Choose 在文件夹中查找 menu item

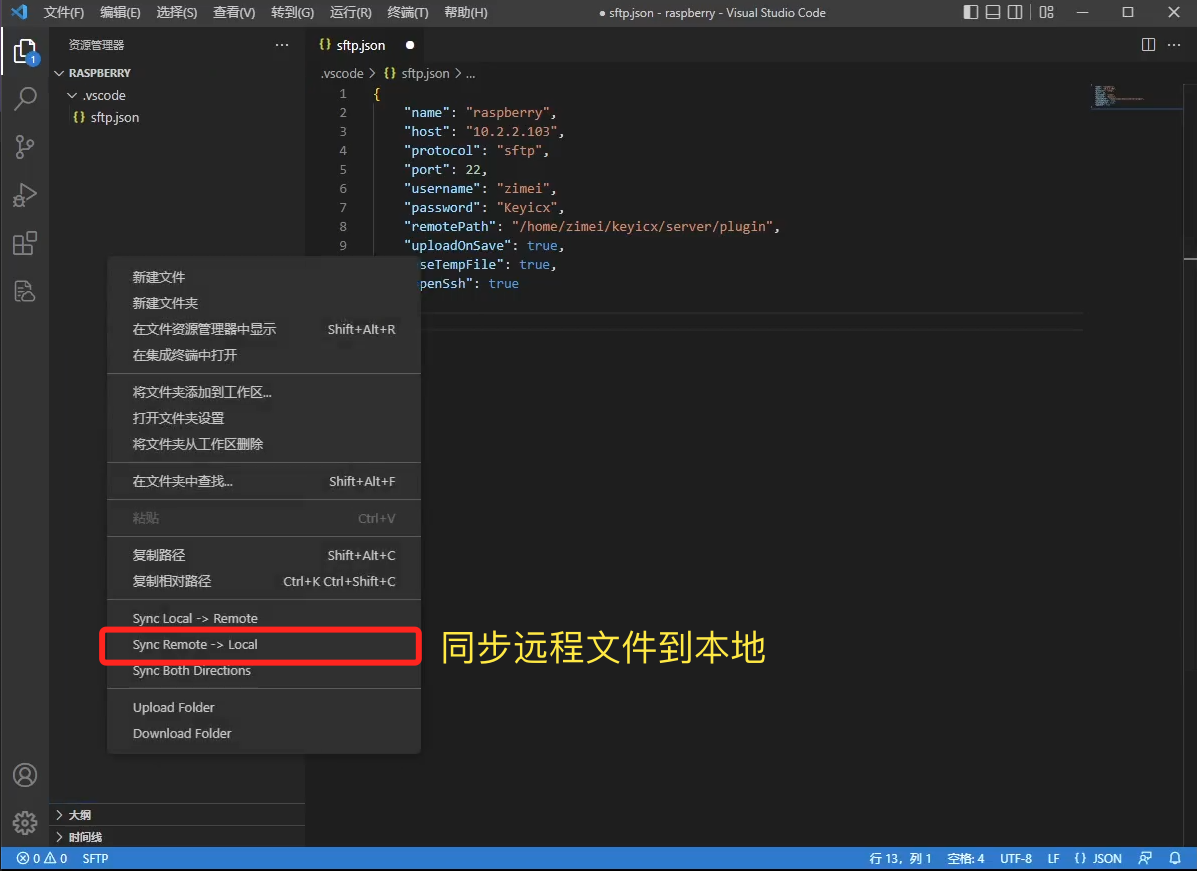(x=263, y=481)
